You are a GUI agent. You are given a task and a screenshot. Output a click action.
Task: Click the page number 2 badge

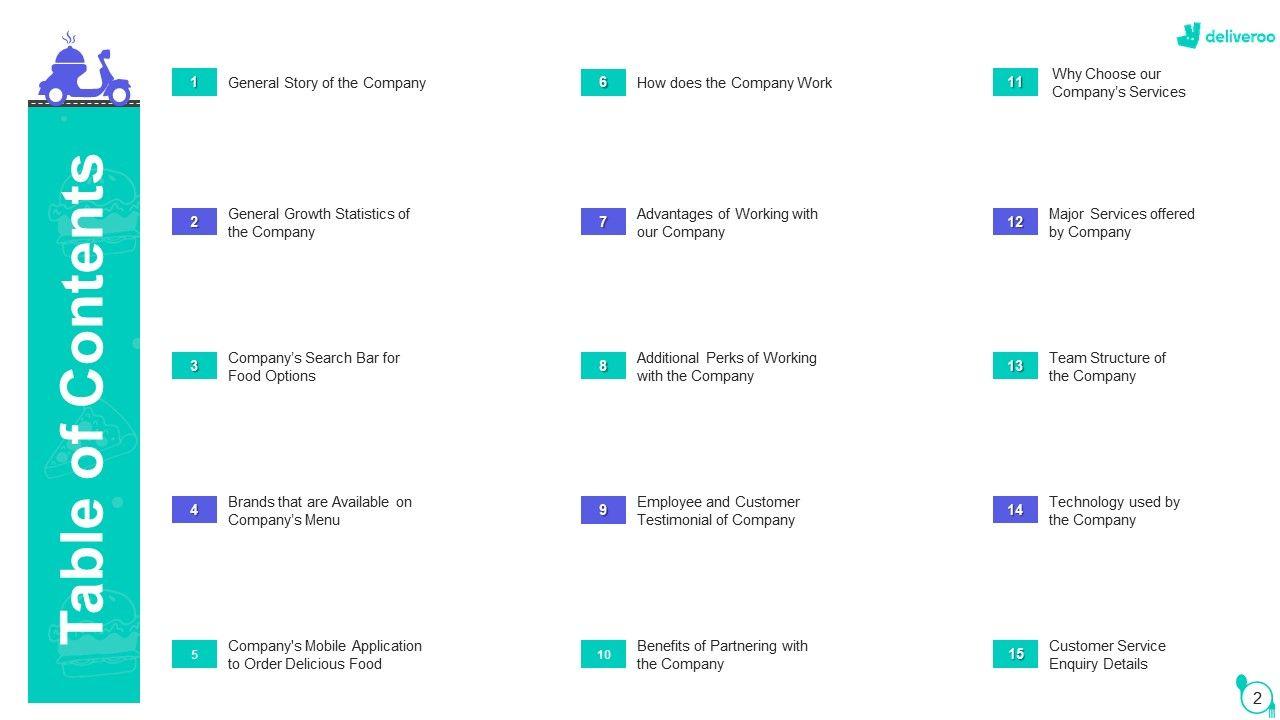pyautogui.click(x=1257, y=698)
